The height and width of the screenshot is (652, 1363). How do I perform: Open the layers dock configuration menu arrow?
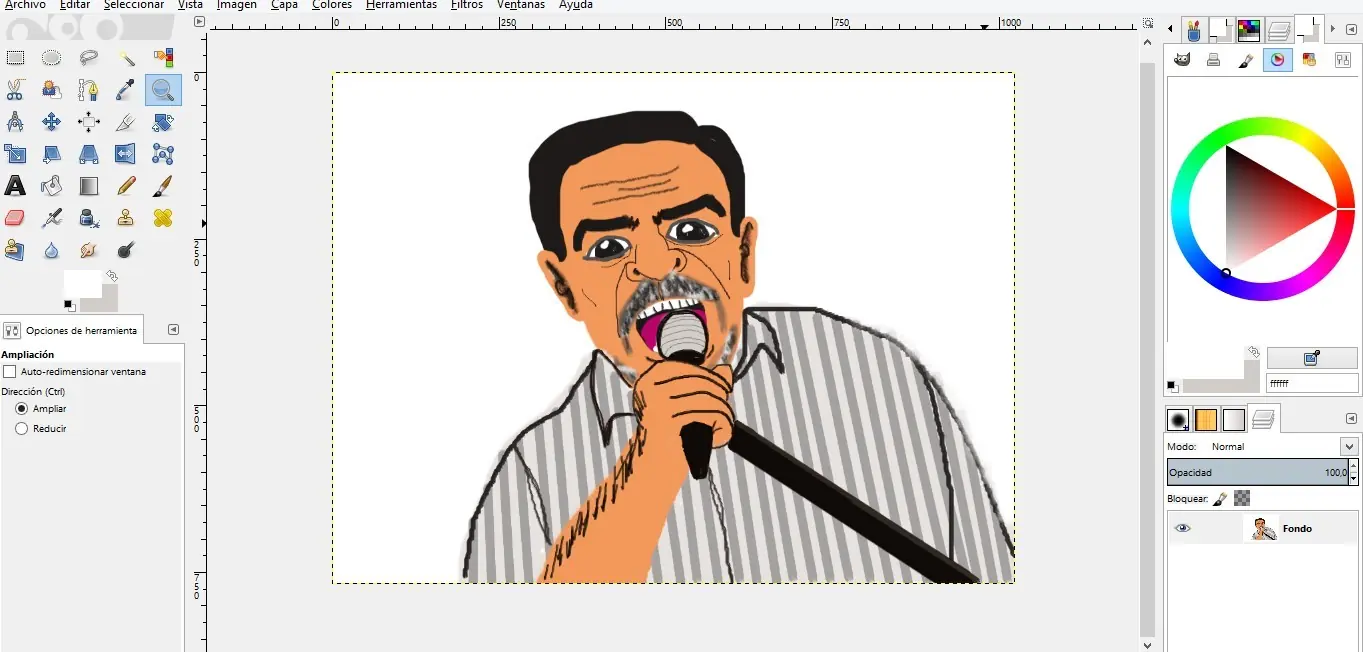(x=1351, y=418)
